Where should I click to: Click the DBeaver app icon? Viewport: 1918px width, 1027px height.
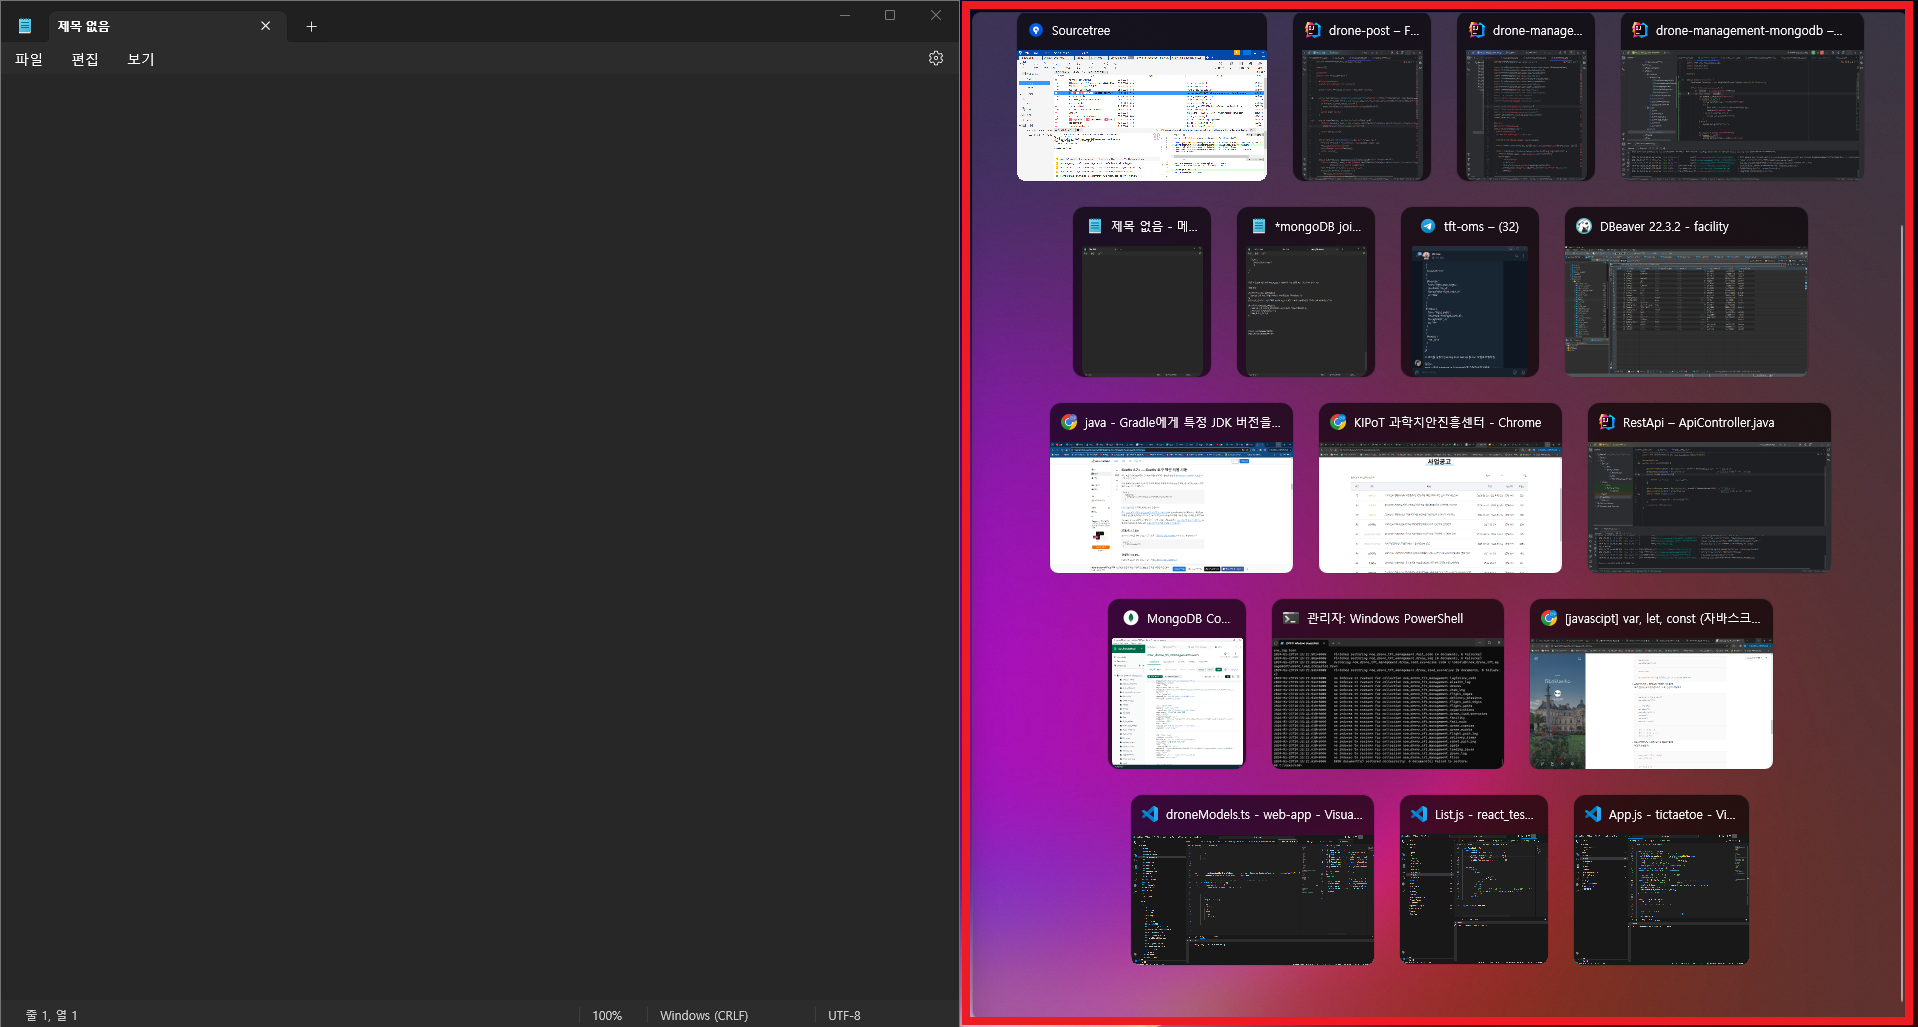(1584, 226)
